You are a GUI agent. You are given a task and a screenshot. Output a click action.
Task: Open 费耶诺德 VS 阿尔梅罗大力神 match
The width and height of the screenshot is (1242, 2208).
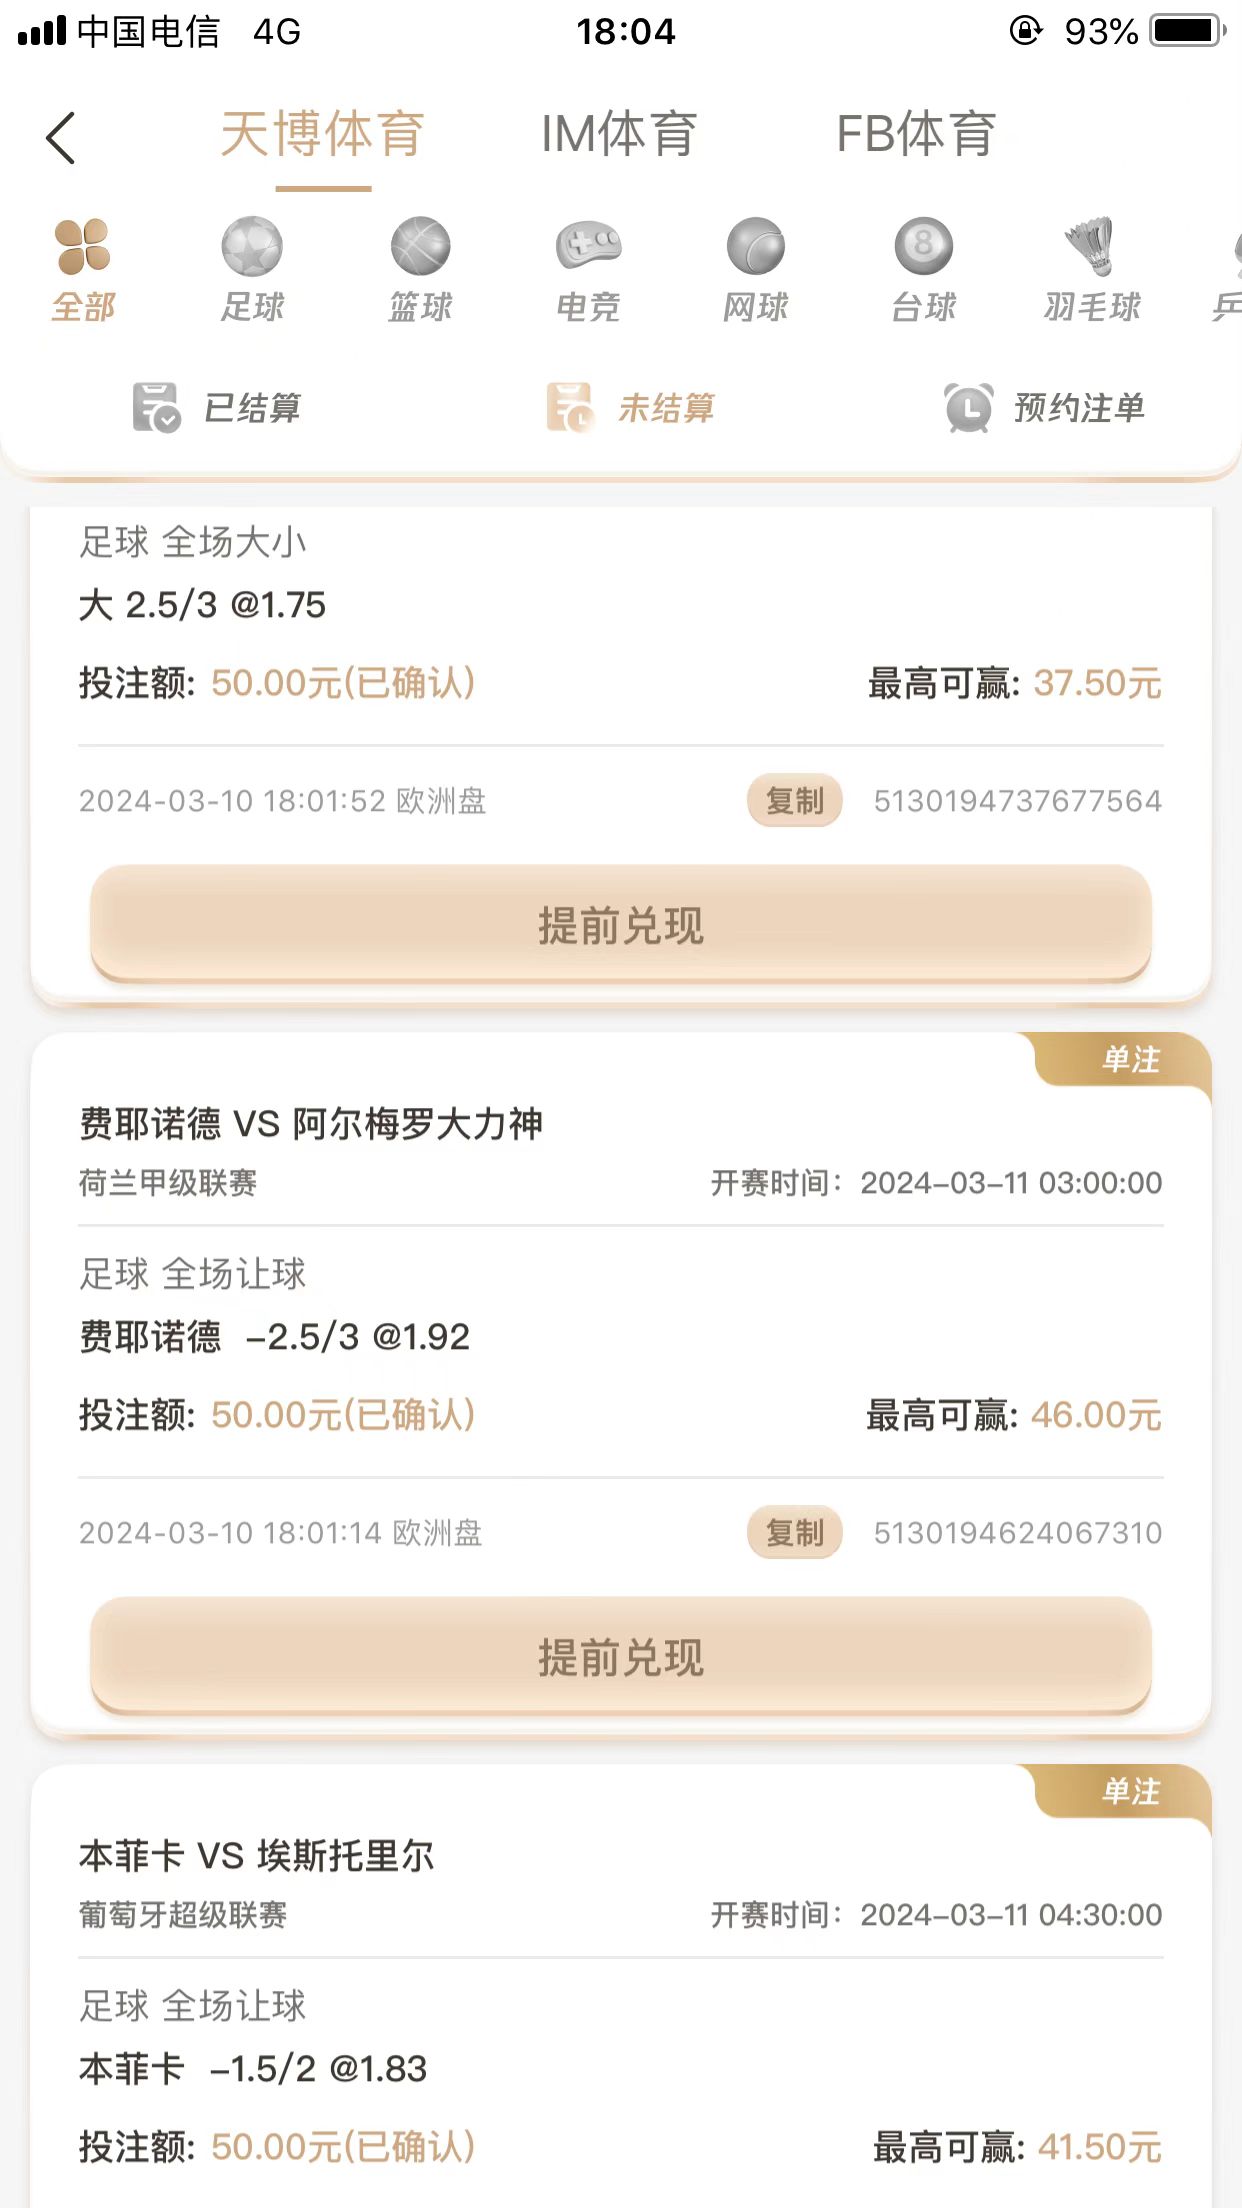coord(311,1124)
